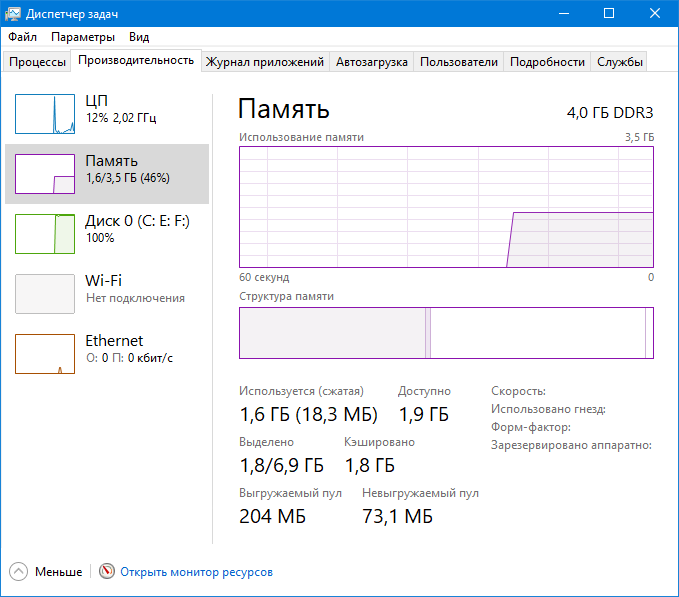Click the memory usage graph area
Image resolution: width=679 pixels, height=597 pixels.
446,207
